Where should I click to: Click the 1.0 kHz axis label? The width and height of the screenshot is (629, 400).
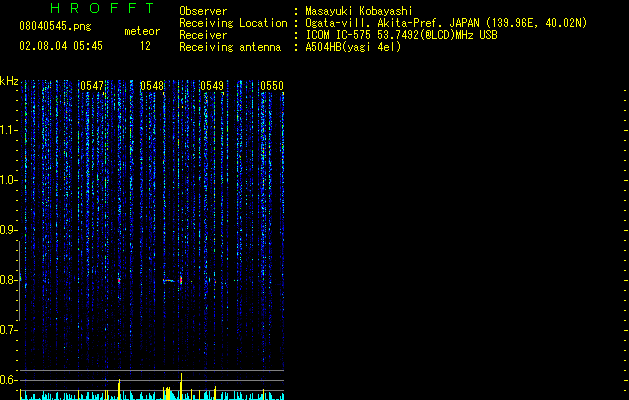pos(8,180)
